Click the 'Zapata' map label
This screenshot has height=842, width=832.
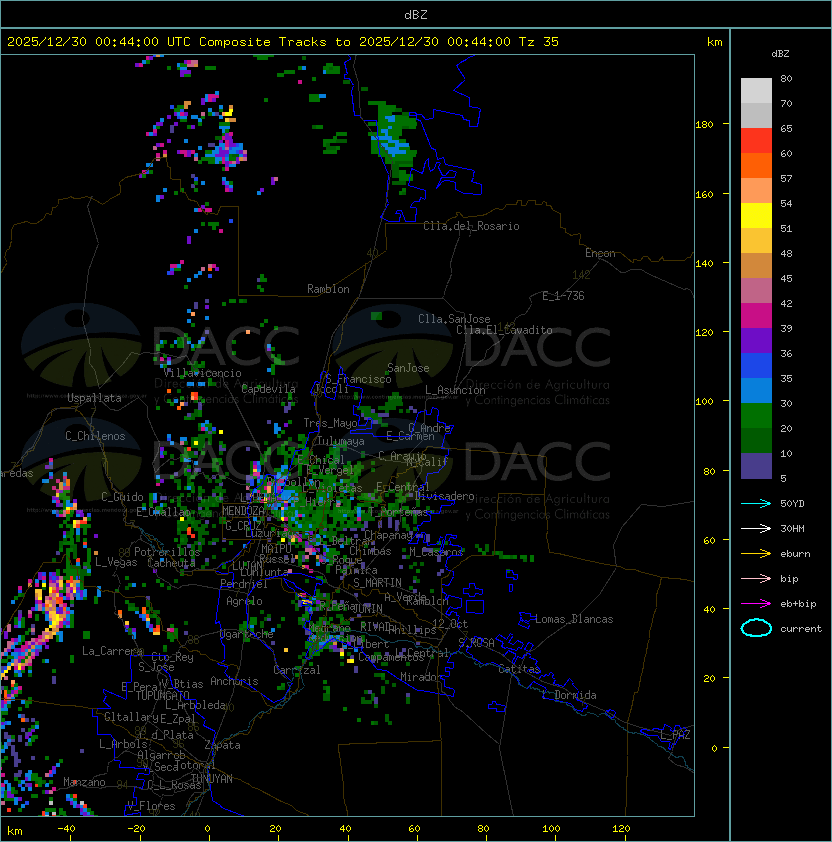tap(222, 745)
